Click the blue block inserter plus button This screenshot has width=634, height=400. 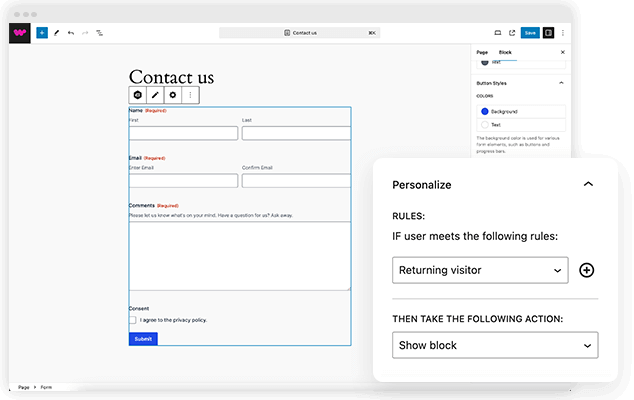click(41, 32)
